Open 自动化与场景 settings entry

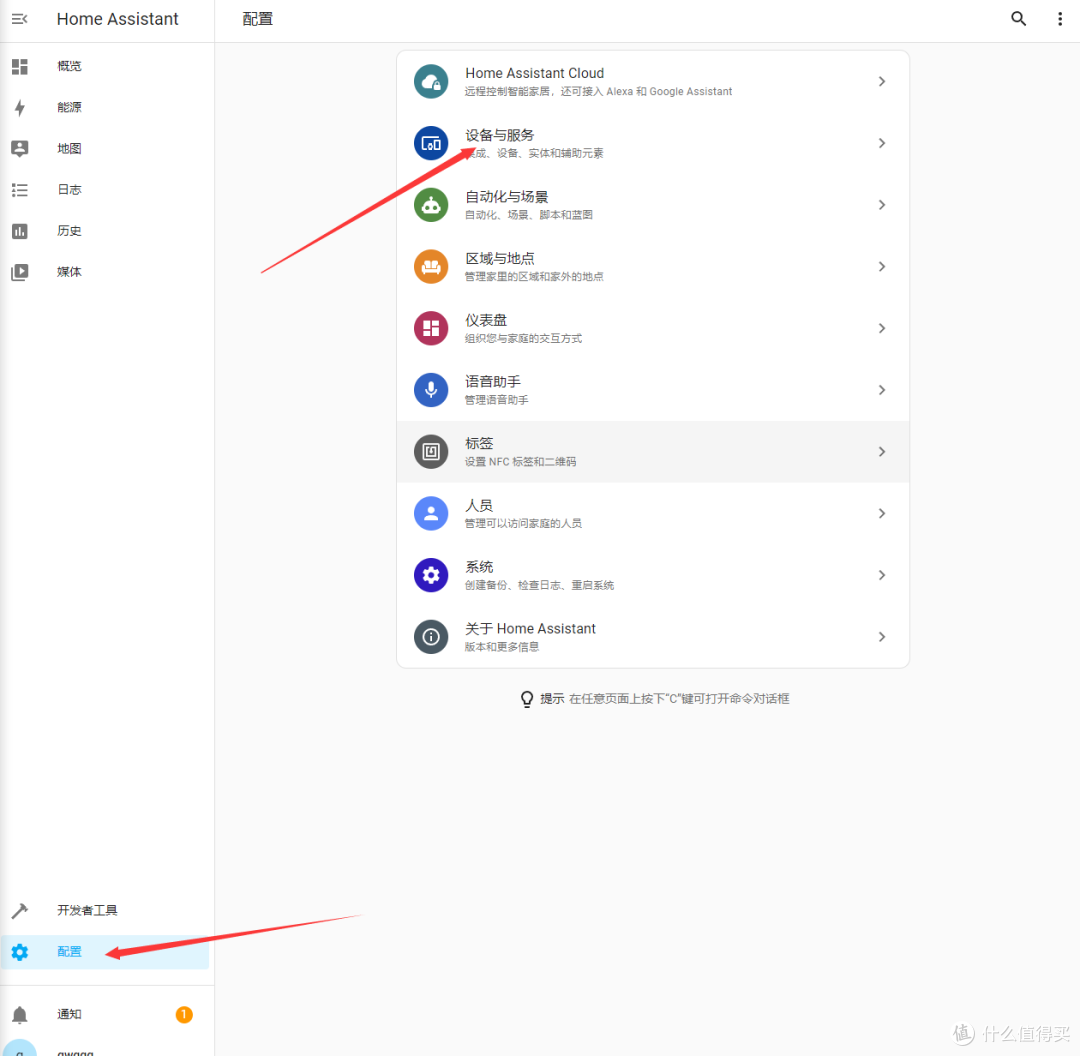click(653, 205)
